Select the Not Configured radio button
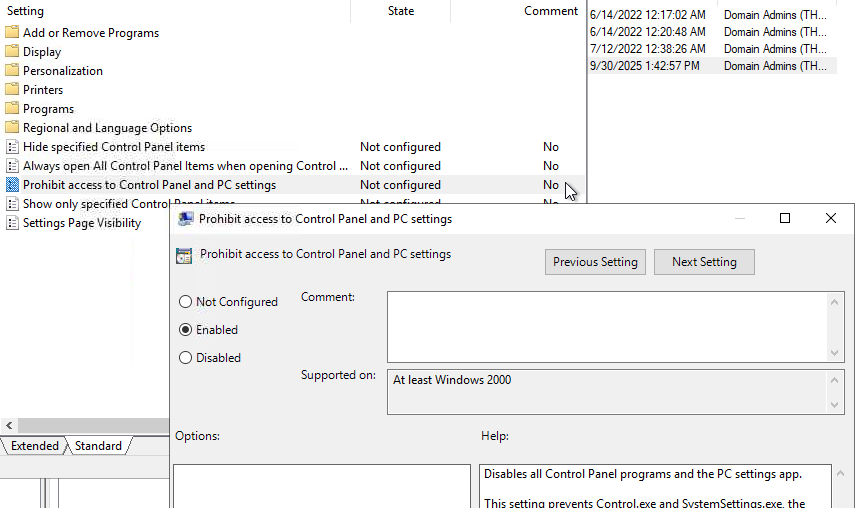The width and height of the screenshot is (857, 508). pos(186,302)
